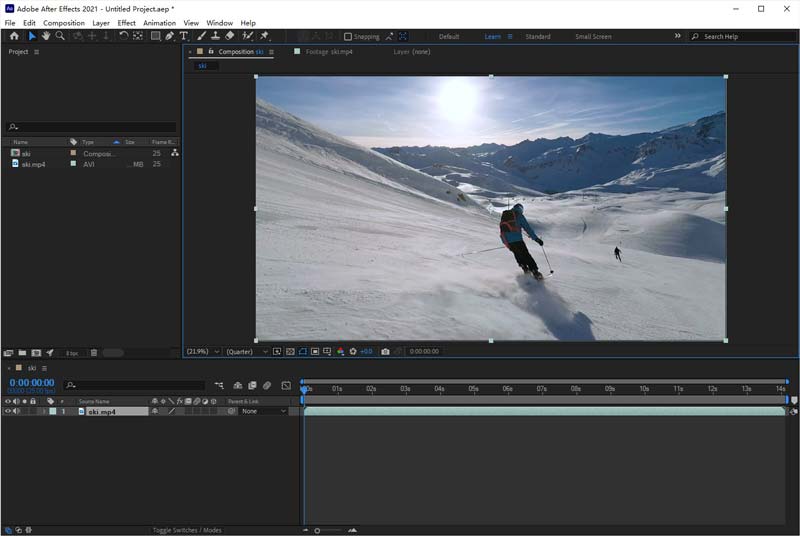Toggle Transparency Grid in viewer
This screenshot has width=800, height=536.
[x=290, y=351]
